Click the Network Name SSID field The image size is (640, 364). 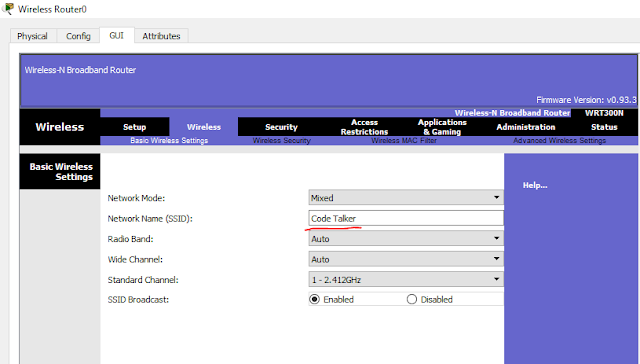pos(406,218)
